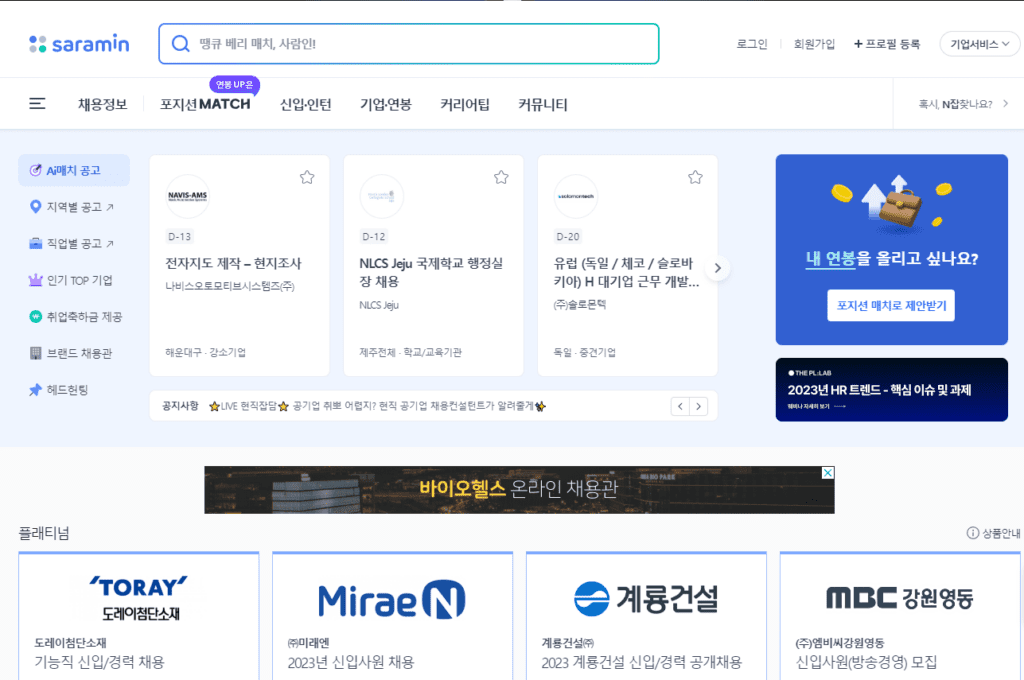Click the 회원가입 link
Screen dimensions: 1024x680
click(x=814, y=44)
